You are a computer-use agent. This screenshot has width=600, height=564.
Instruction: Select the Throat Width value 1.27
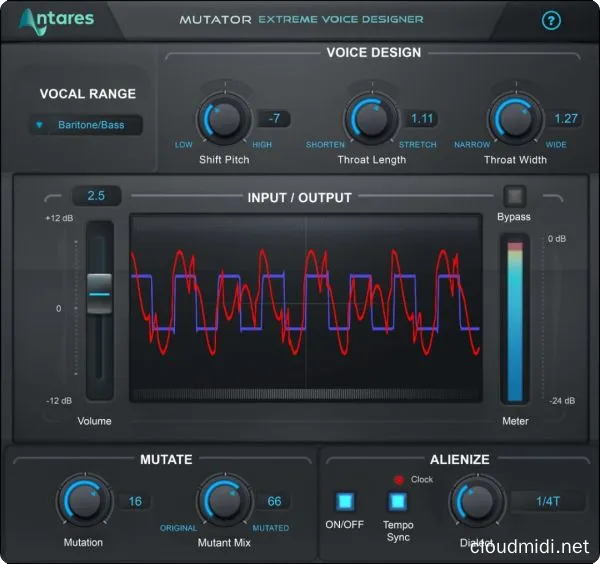pos(566,119)
